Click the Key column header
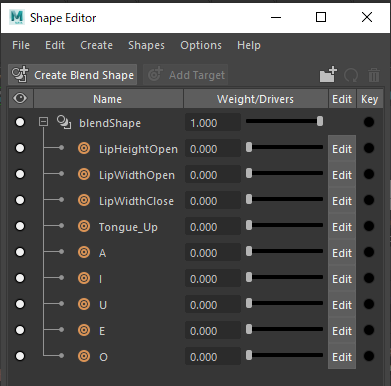This screenshot has width=391, height=386. point(370,99)
